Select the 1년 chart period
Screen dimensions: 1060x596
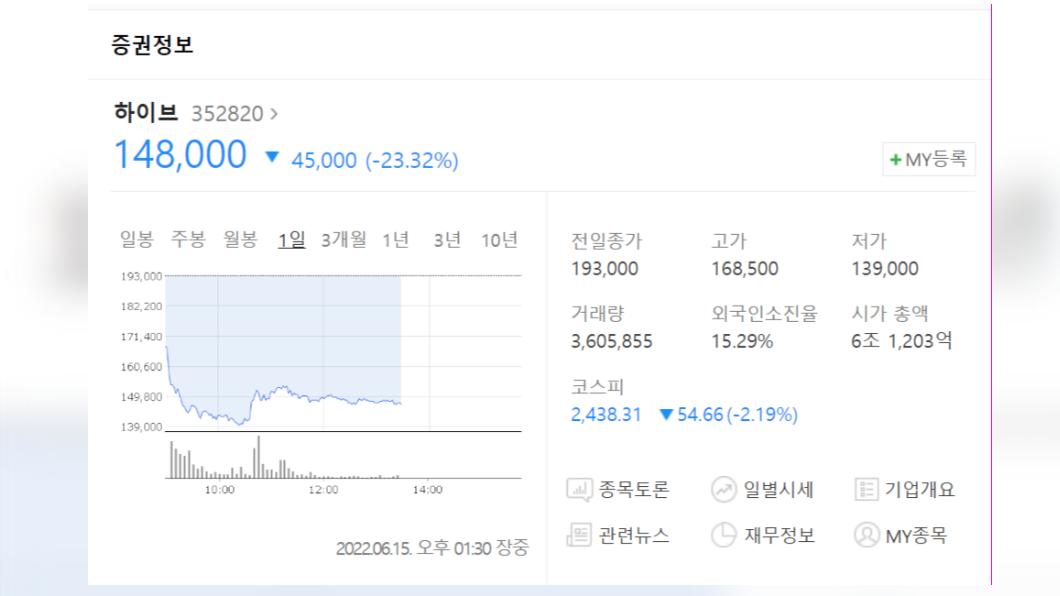pyautogui.click(x=395, y=239)
